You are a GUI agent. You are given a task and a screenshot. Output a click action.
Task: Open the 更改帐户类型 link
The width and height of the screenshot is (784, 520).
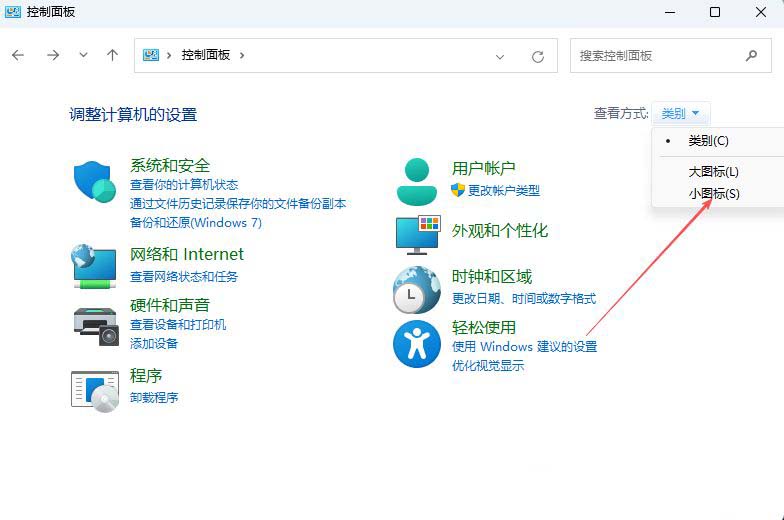(x=503, y=190)
